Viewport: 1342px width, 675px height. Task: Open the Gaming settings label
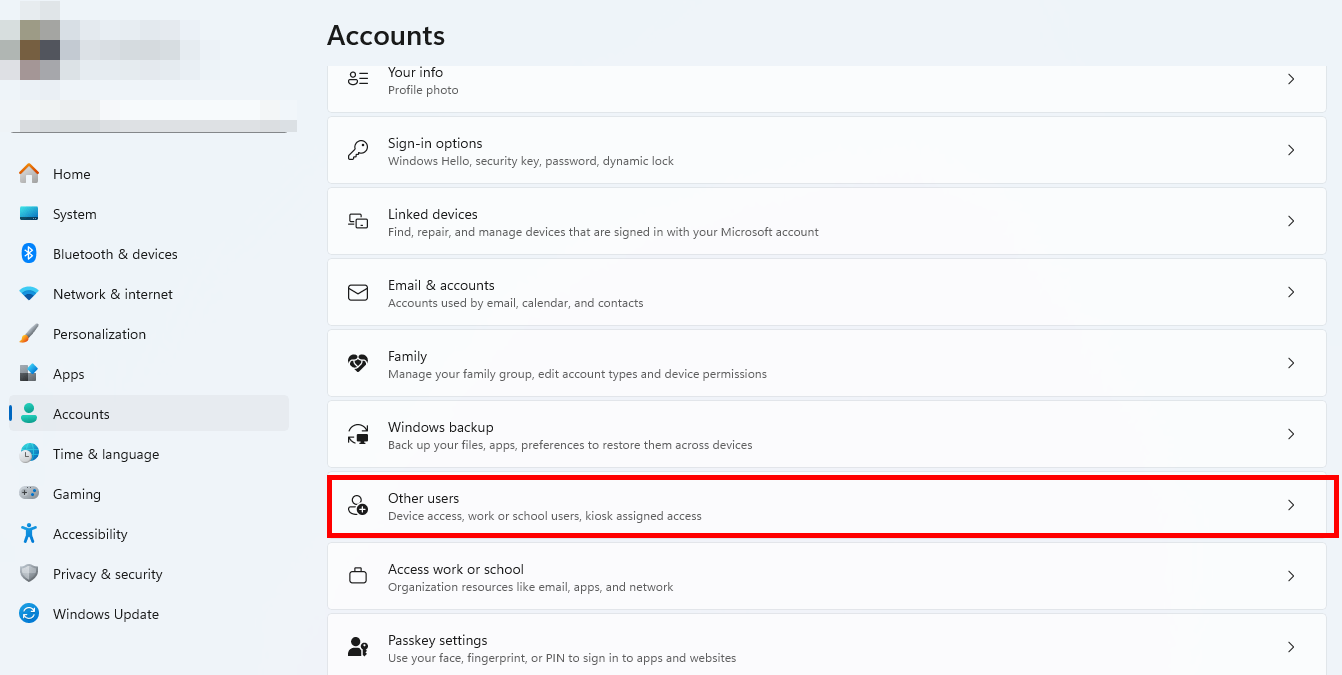[77, 494]
